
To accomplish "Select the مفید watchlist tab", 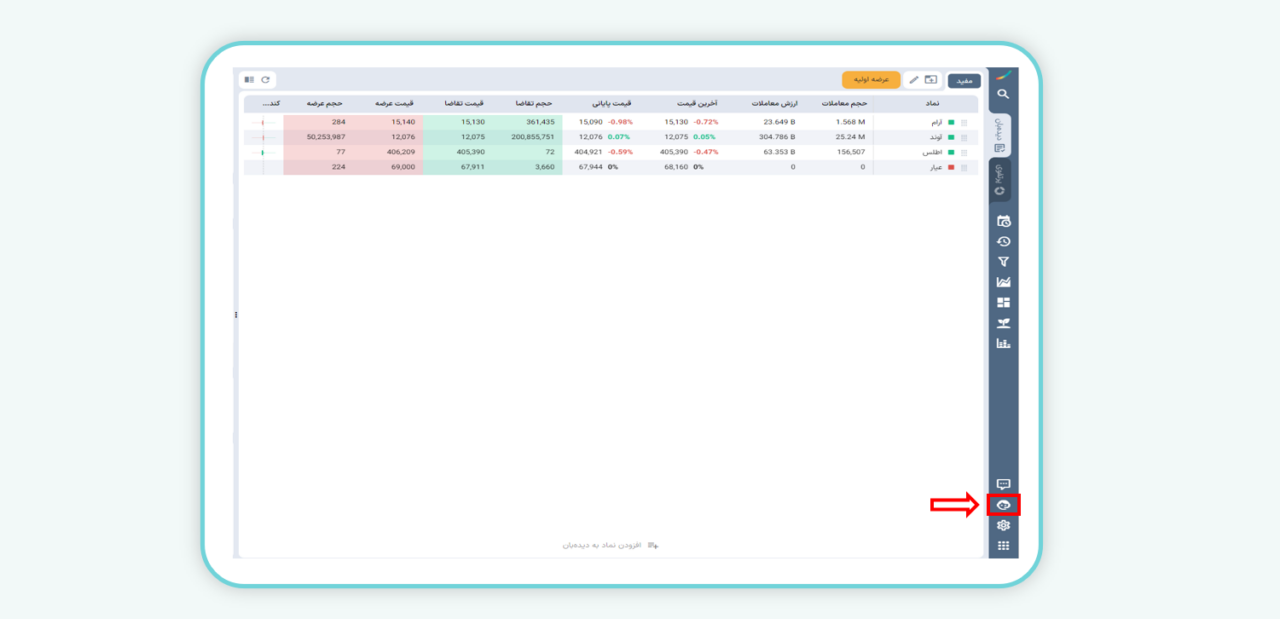I will 964,80.
